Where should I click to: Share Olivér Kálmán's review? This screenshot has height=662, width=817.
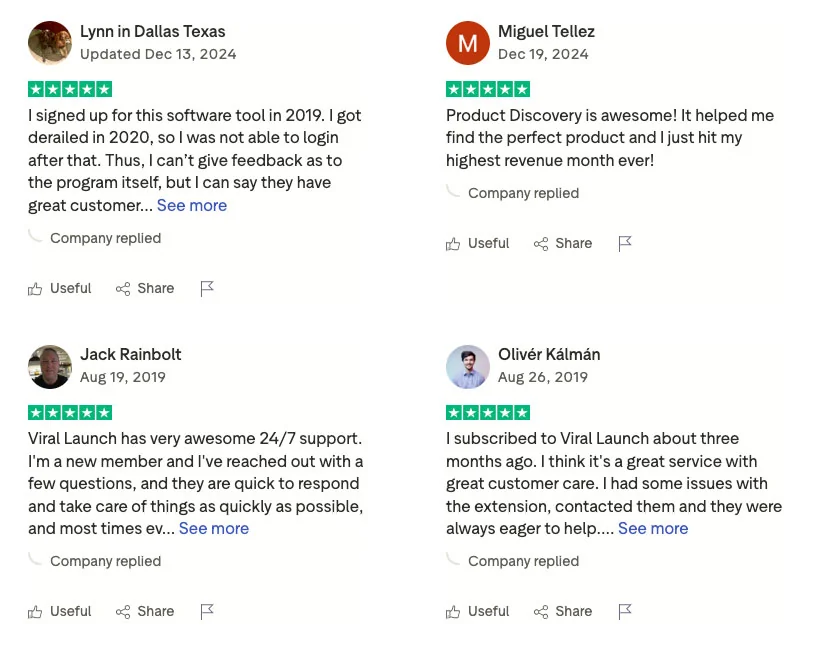pyautogui.click(x=563, y=612)
